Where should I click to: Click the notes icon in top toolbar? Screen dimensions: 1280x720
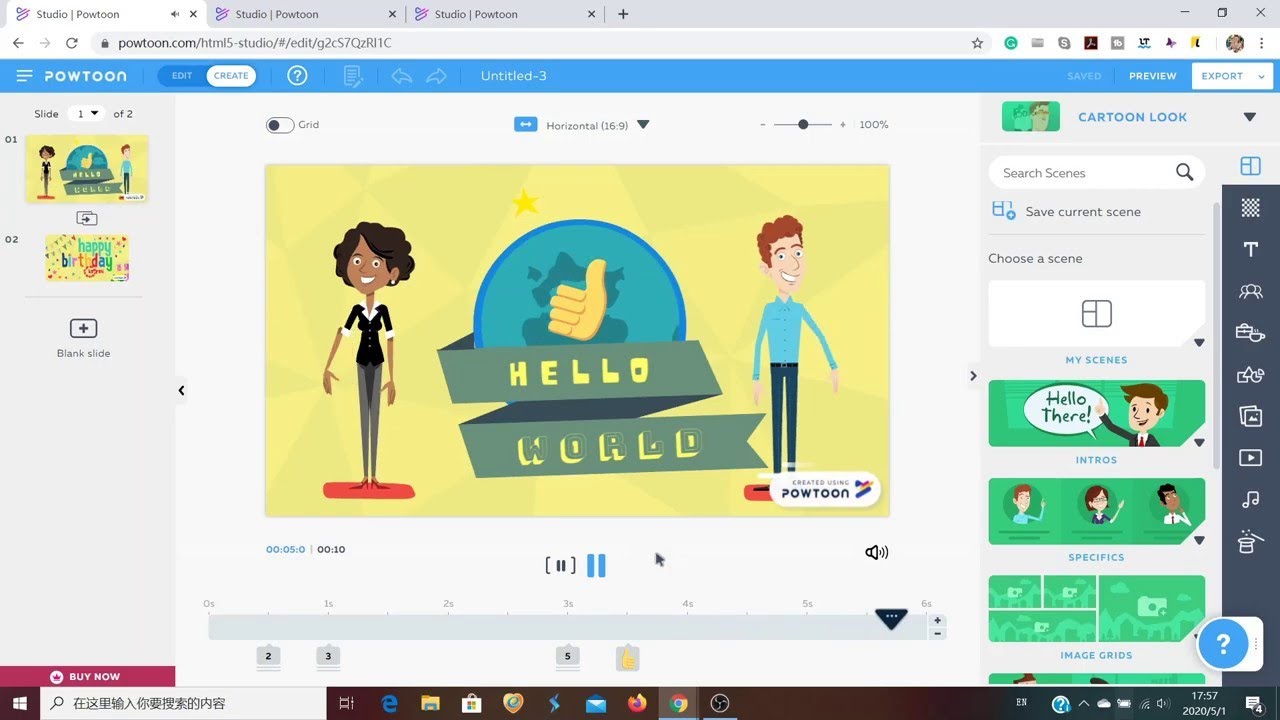(x=353, y=76)
